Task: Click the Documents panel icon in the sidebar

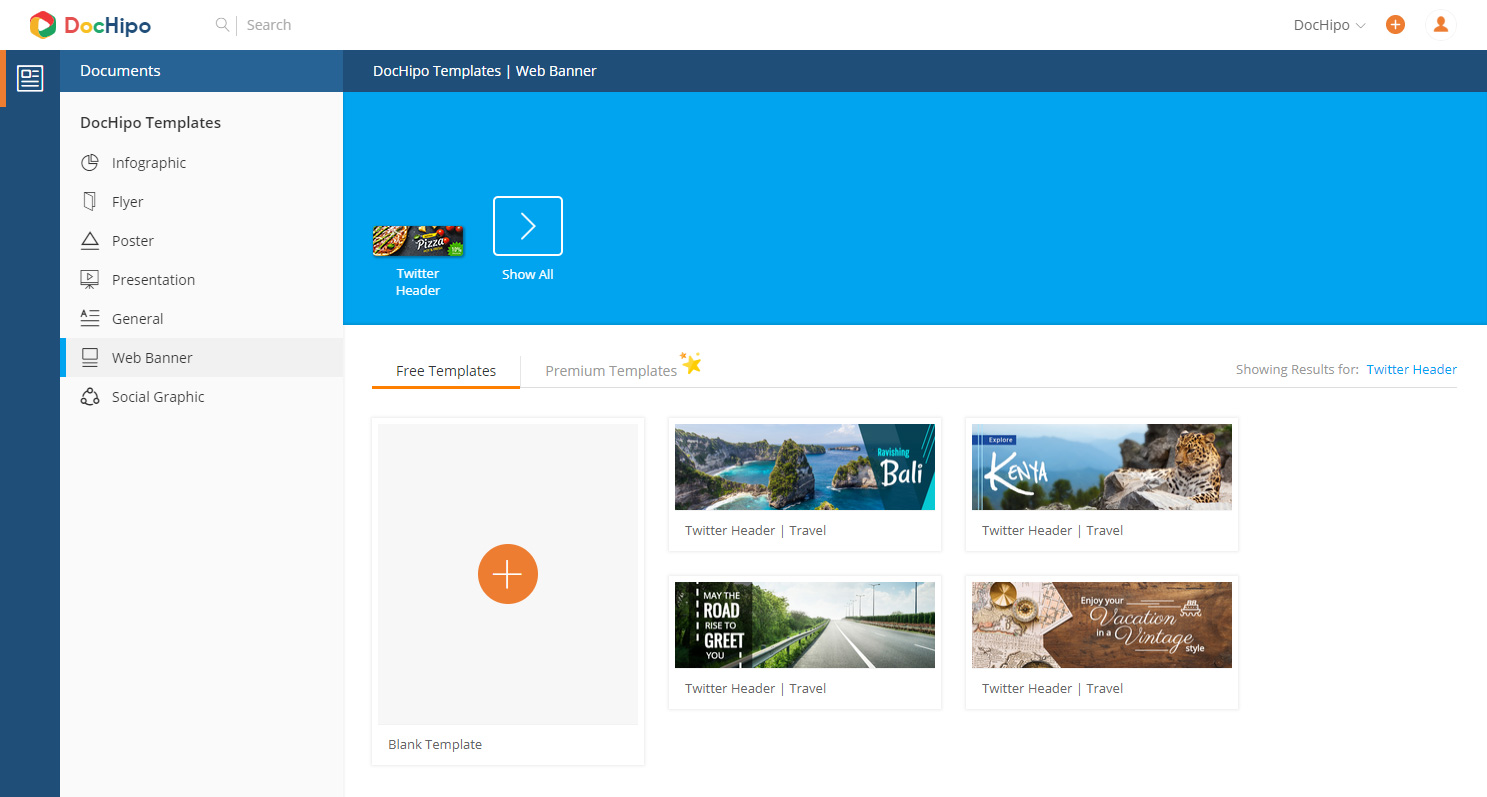Action: point(30,77)
